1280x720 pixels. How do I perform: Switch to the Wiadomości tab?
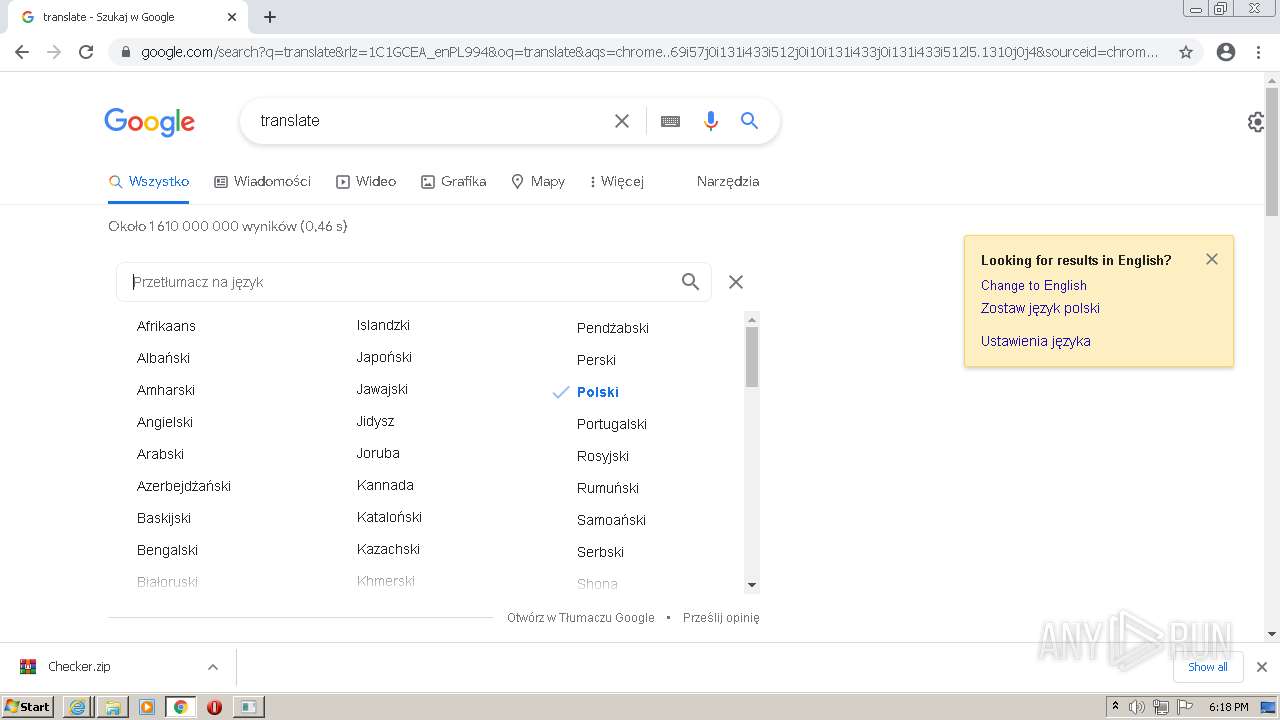click(x=263, y=182)
